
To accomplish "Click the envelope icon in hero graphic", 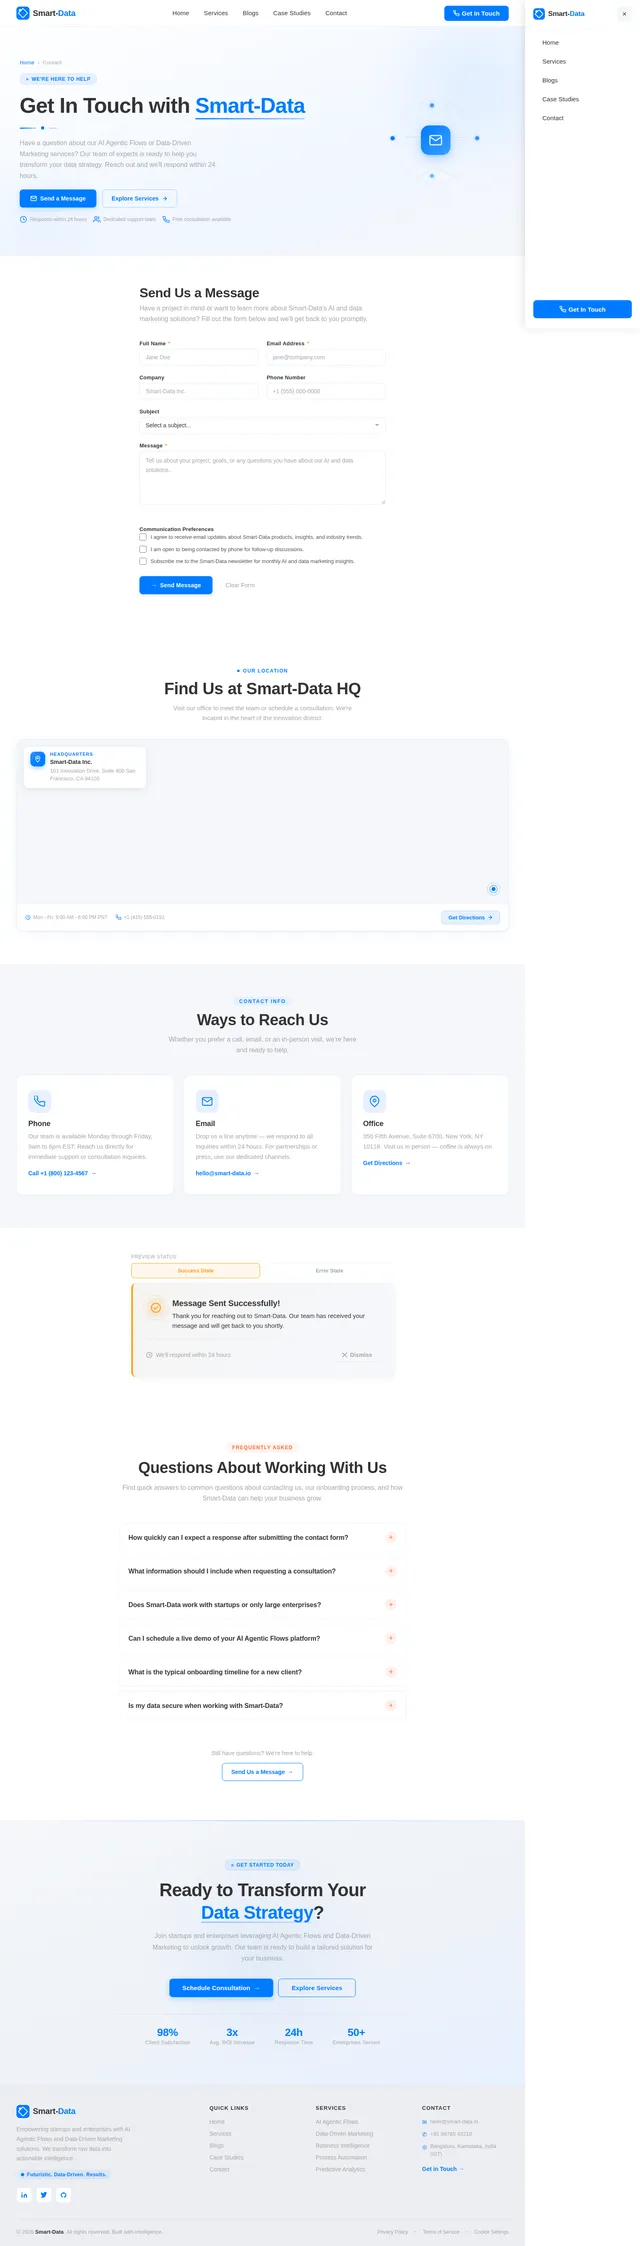I will pos(435,140).
